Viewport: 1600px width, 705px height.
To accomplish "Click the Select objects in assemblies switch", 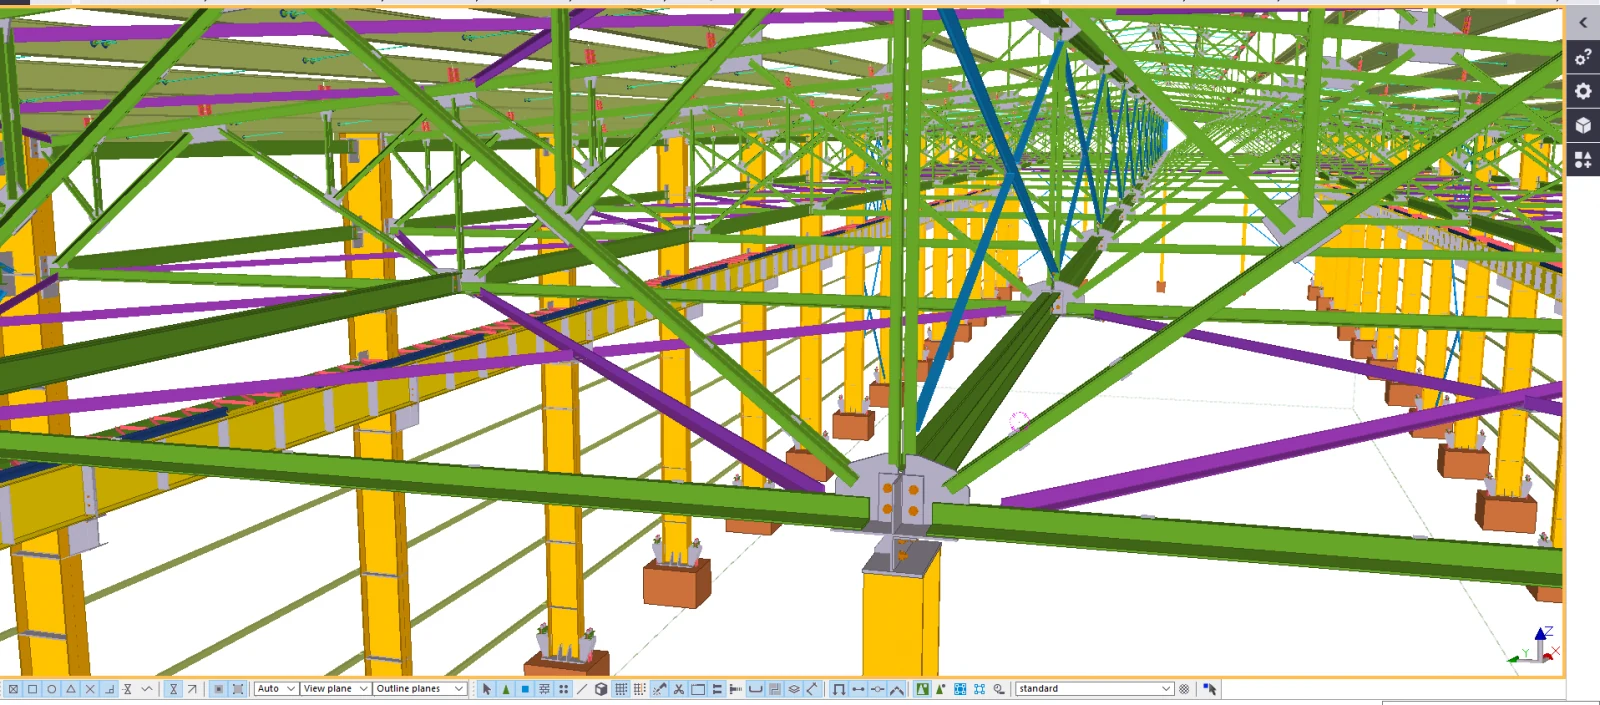I will [x=980, y=689].
